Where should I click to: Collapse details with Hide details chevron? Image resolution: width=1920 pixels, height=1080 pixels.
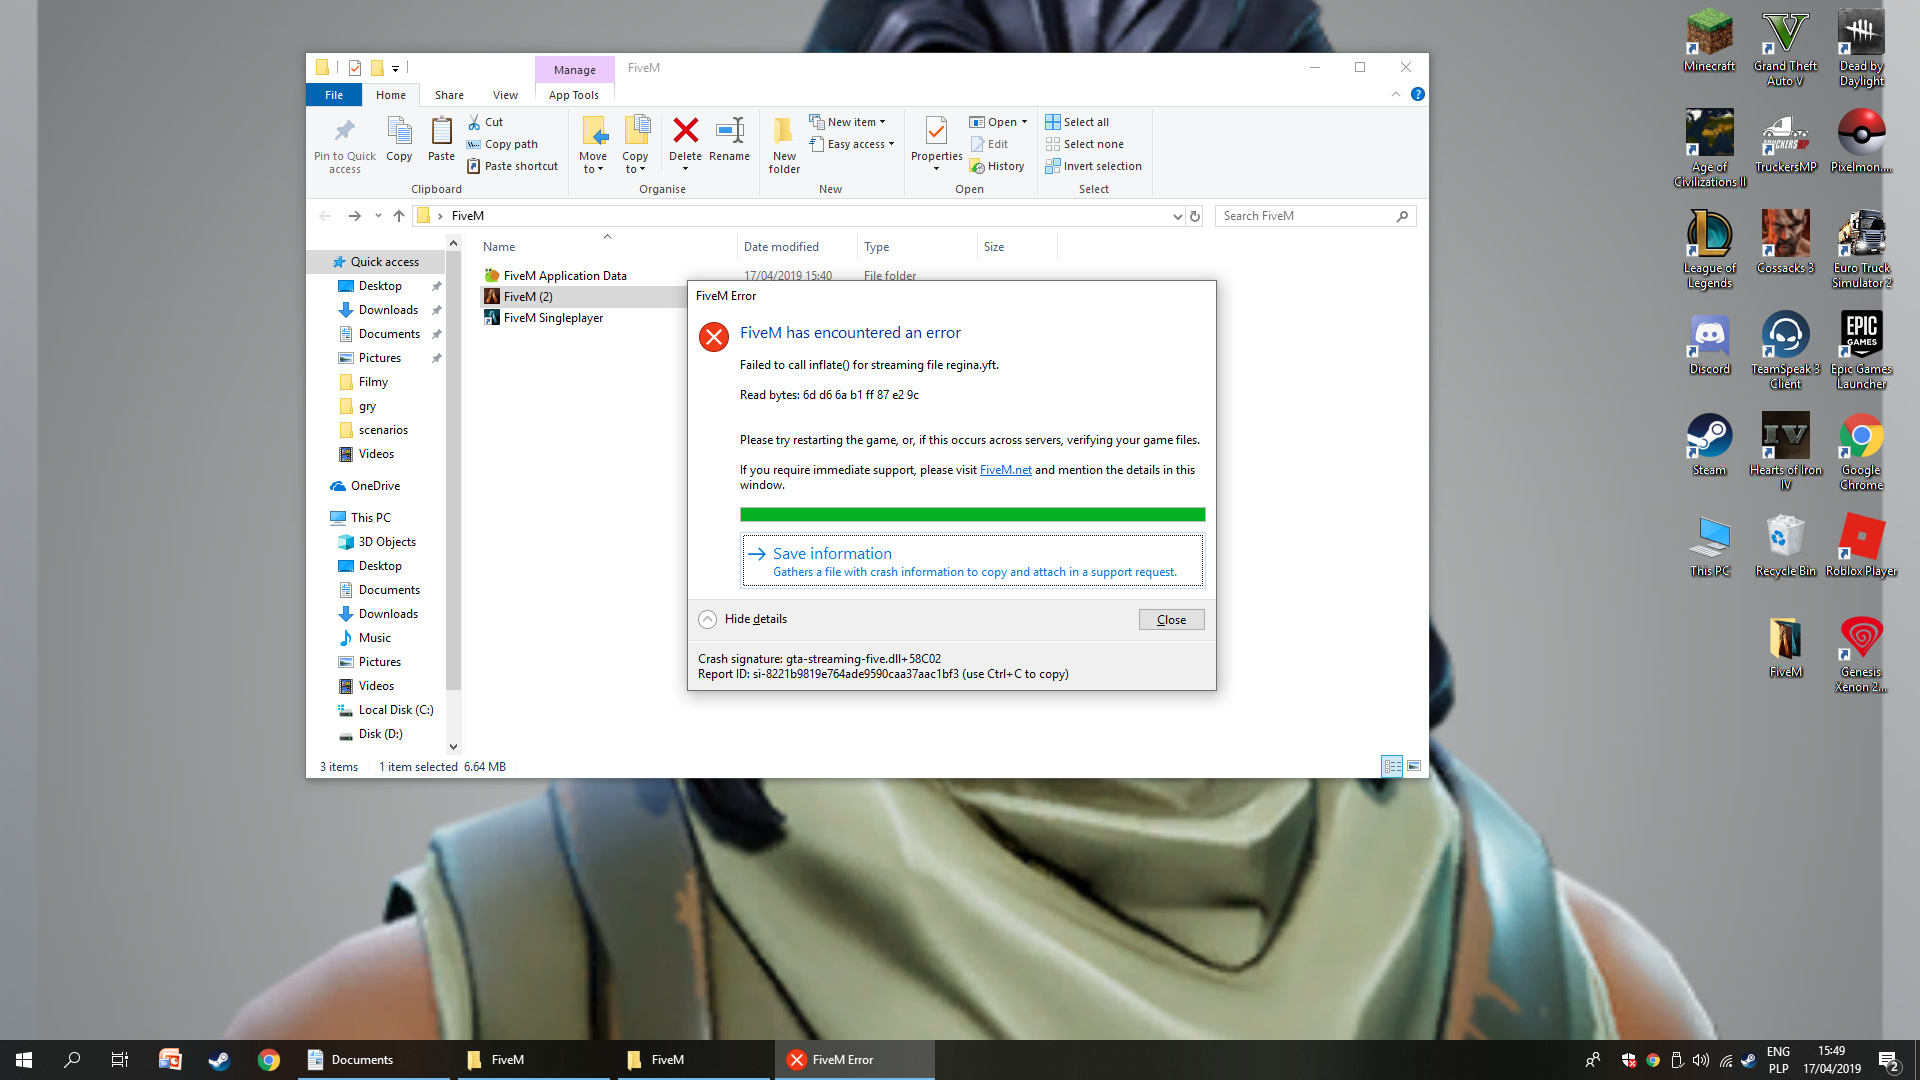pos(707,619)
